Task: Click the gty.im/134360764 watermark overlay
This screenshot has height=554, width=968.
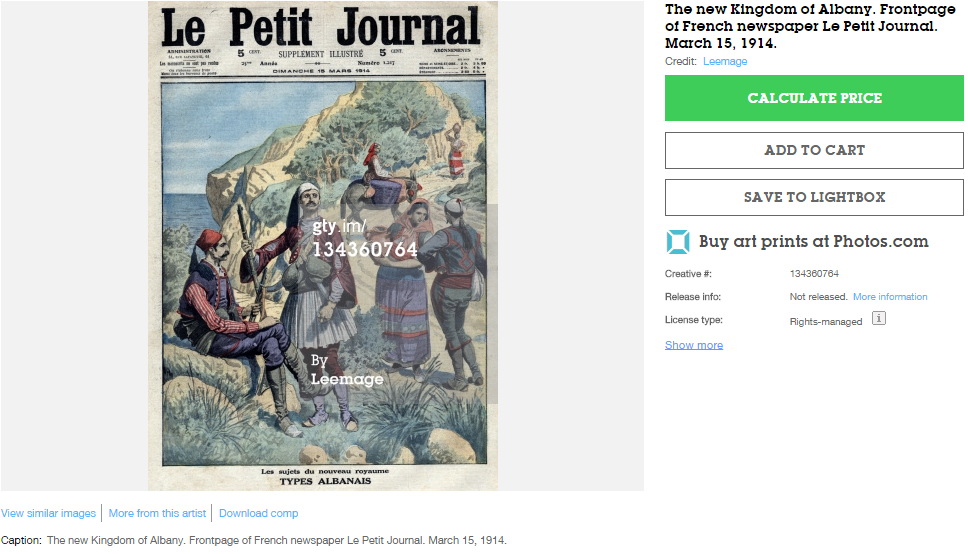Action: 364,238
